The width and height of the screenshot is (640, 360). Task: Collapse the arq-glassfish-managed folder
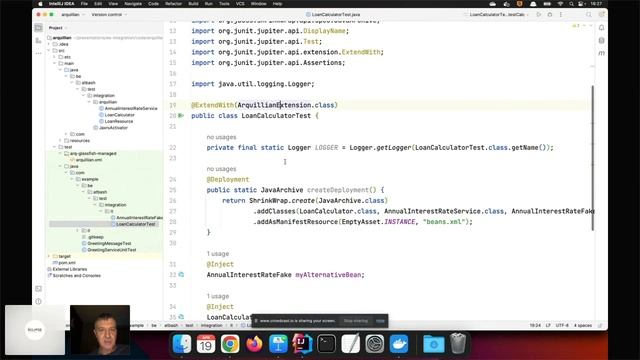click(x=61, y=153)
